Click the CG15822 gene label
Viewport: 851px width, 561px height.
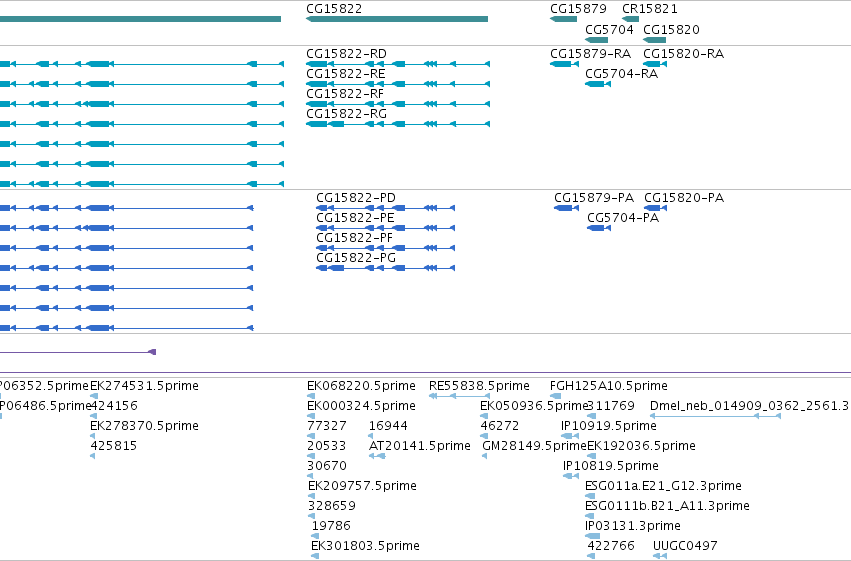pos(334,9)
